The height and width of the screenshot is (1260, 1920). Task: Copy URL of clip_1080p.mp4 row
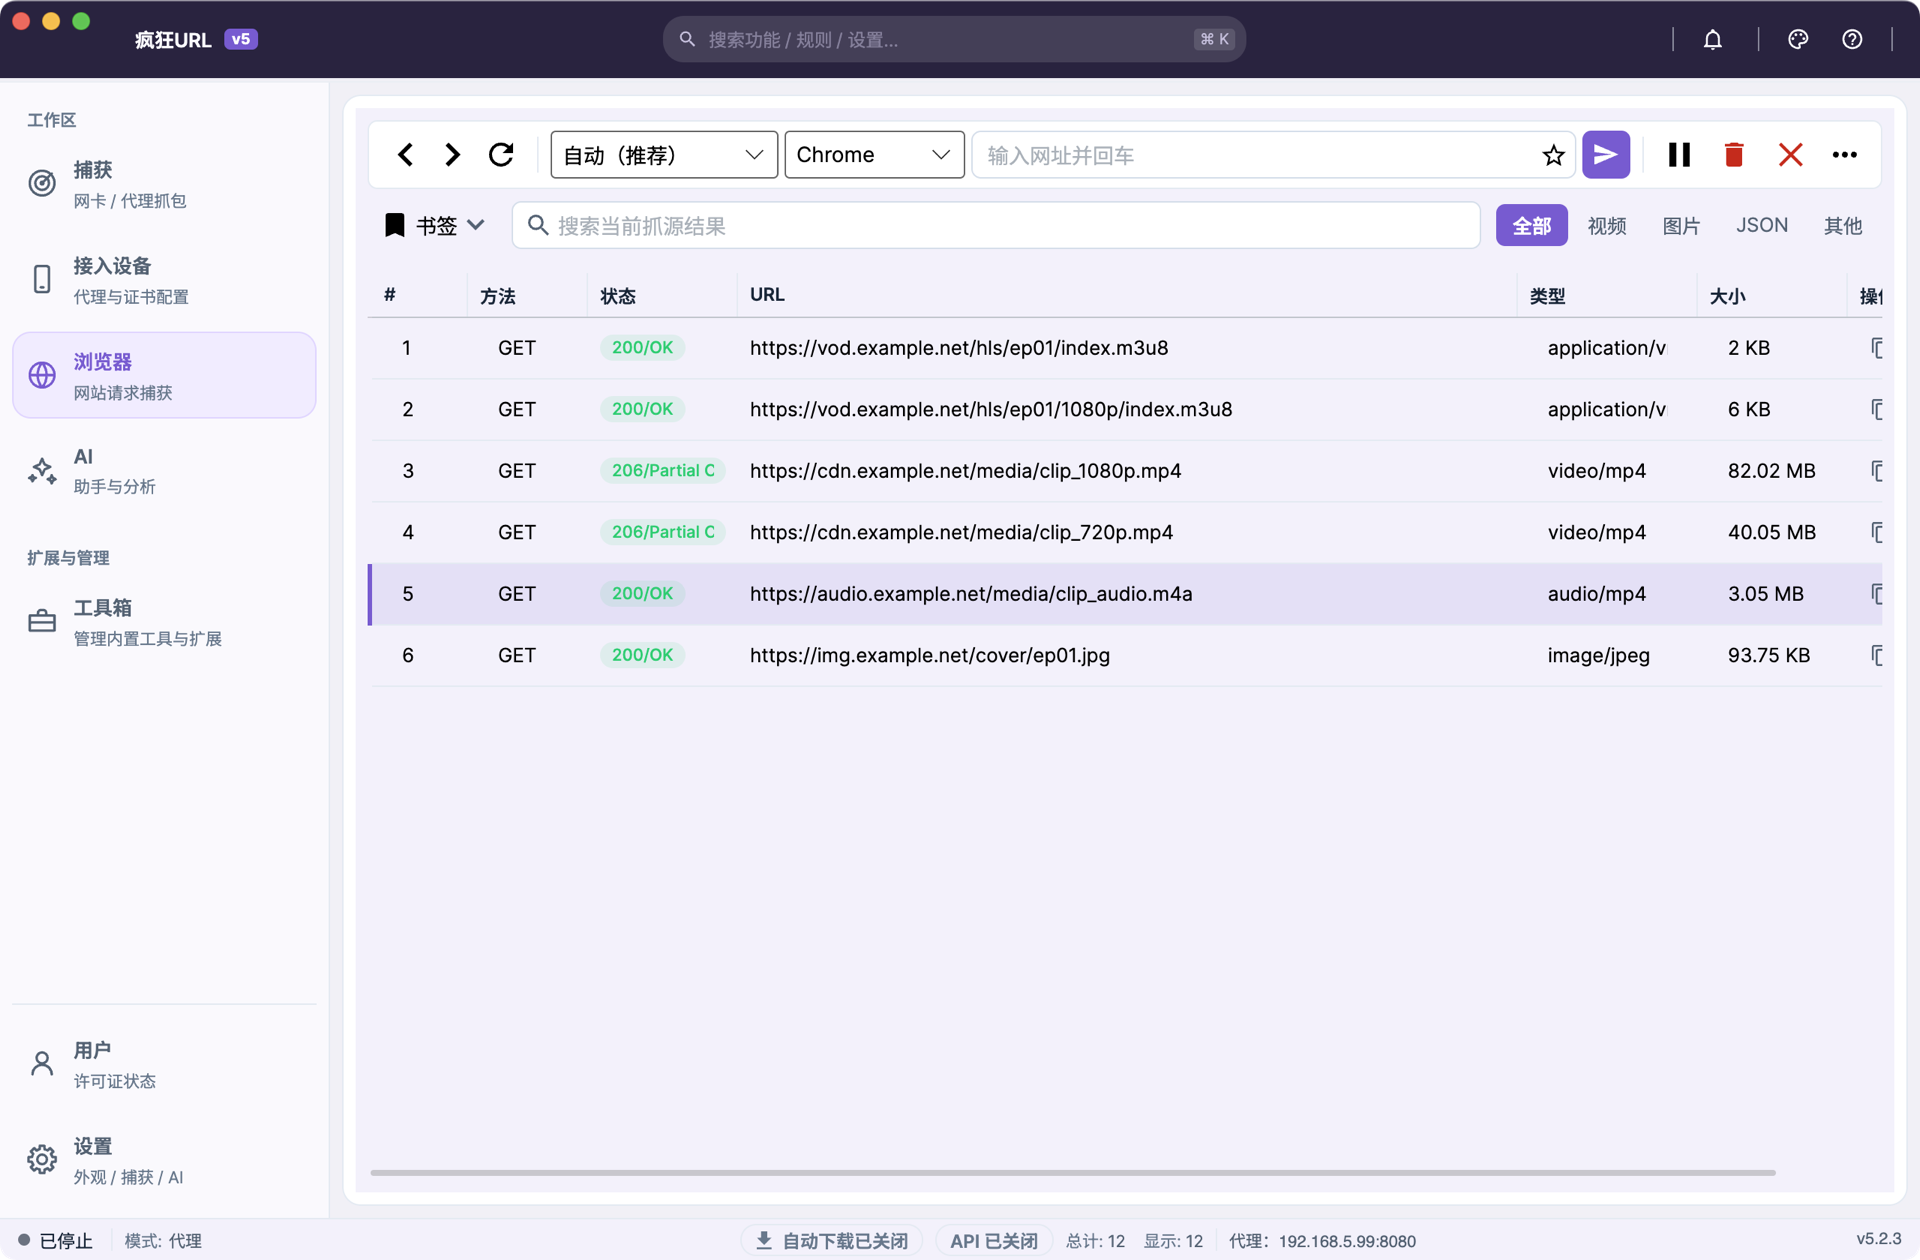point(1876,471)
